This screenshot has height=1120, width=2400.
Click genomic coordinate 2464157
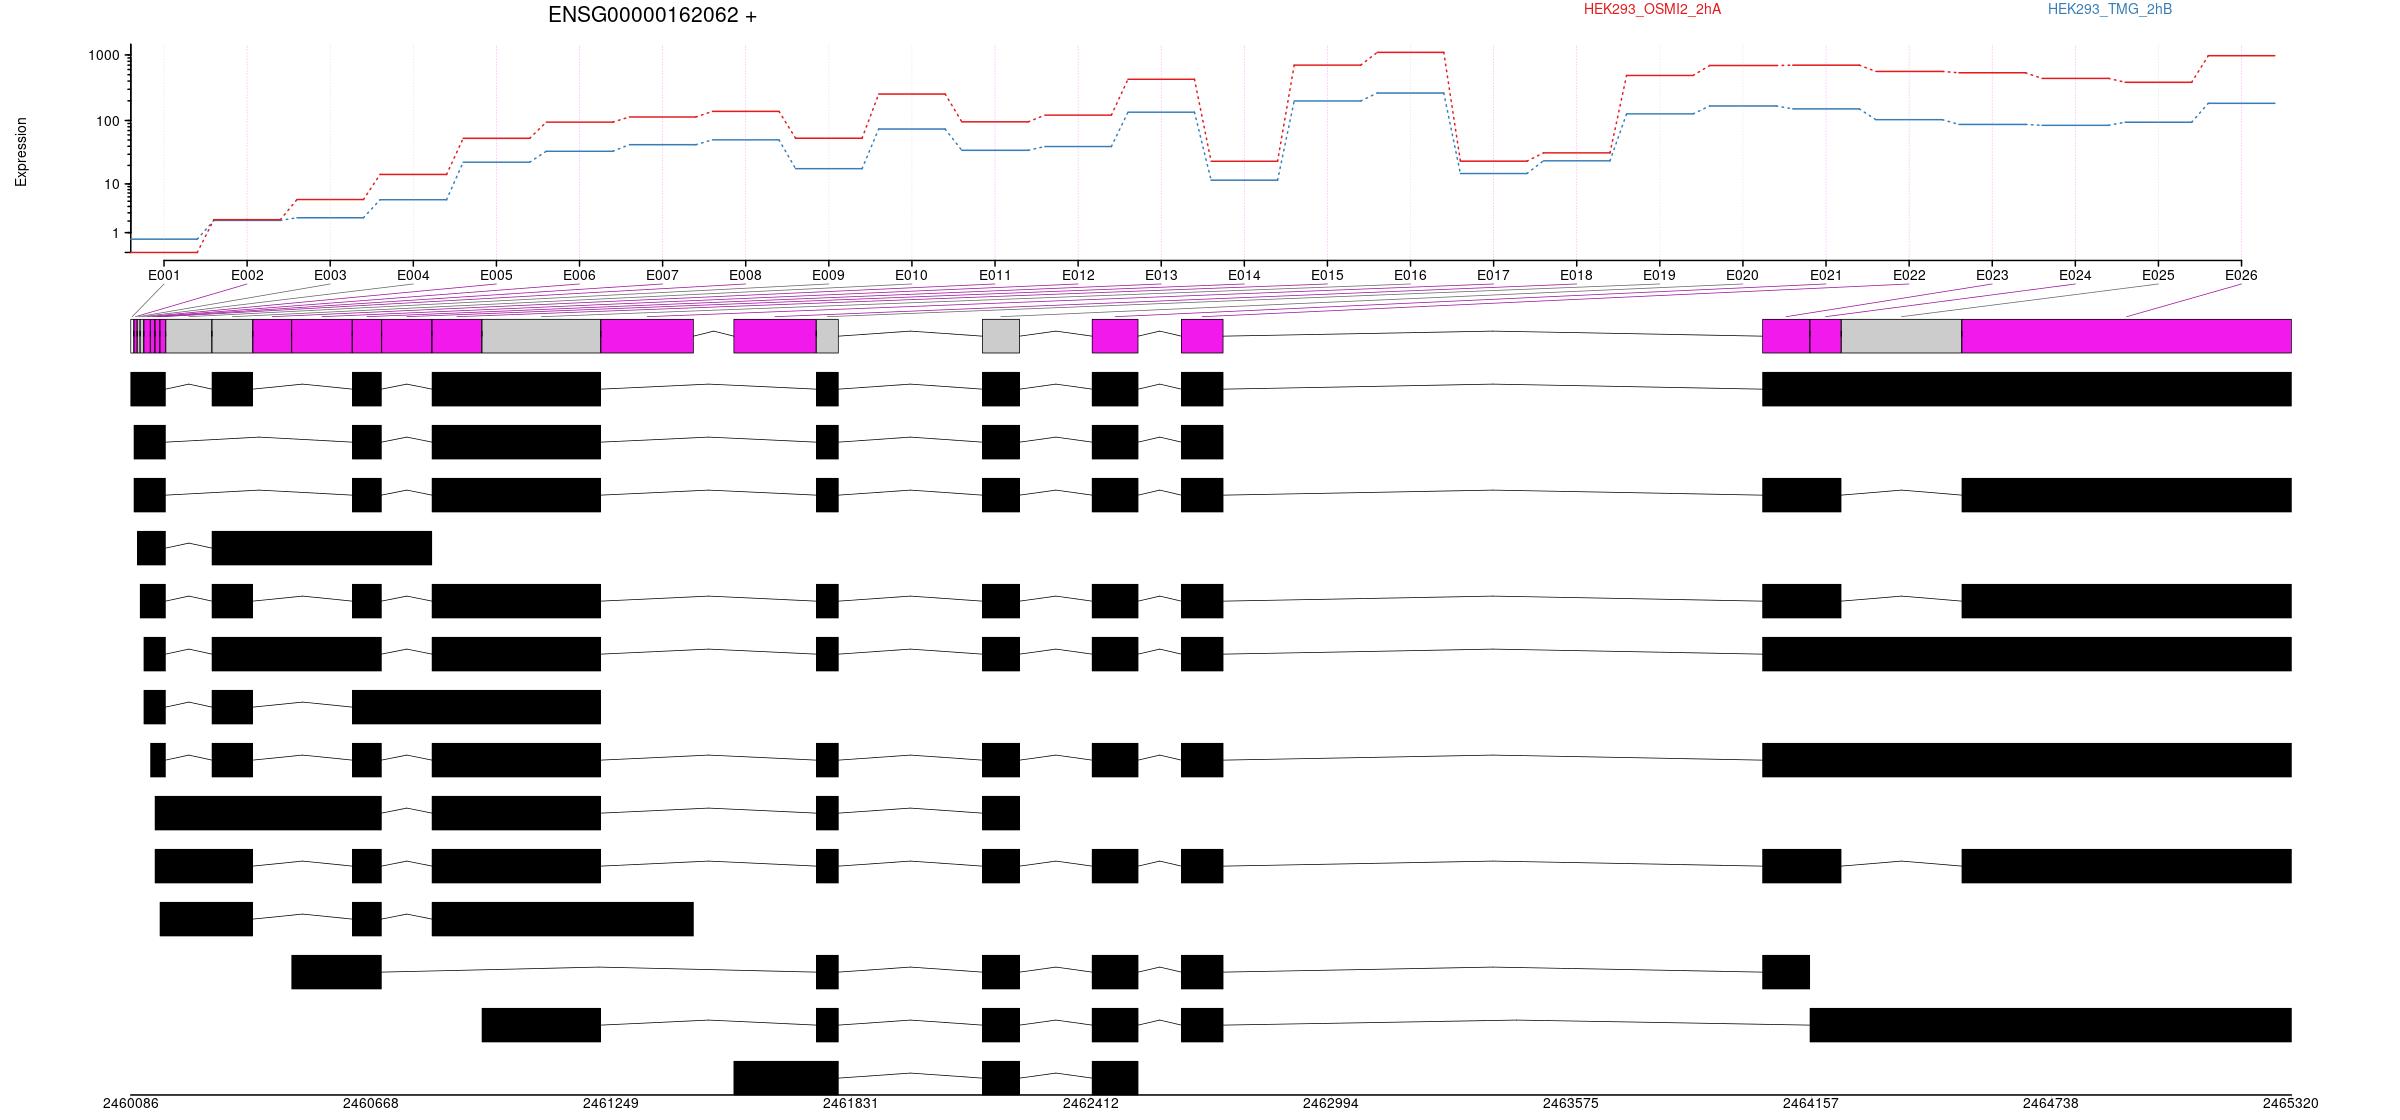click(1810, 1103)
